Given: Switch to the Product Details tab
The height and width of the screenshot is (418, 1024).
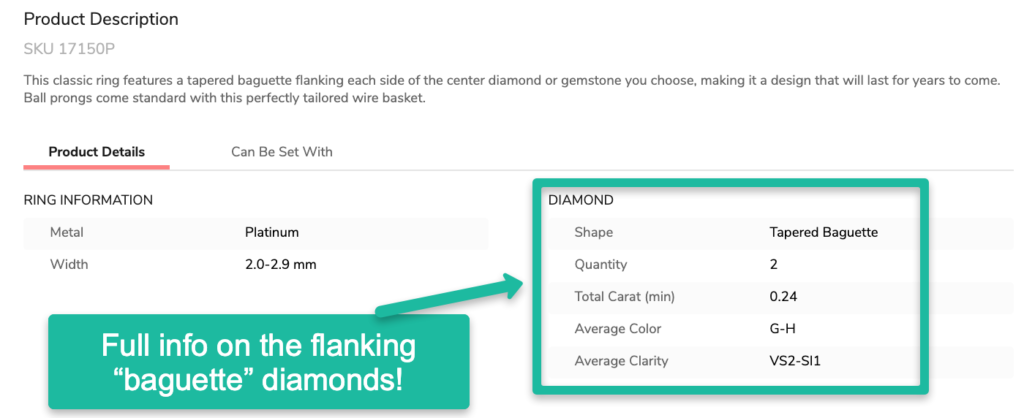Looking at the screenshot, I should (x=97, y=152).
